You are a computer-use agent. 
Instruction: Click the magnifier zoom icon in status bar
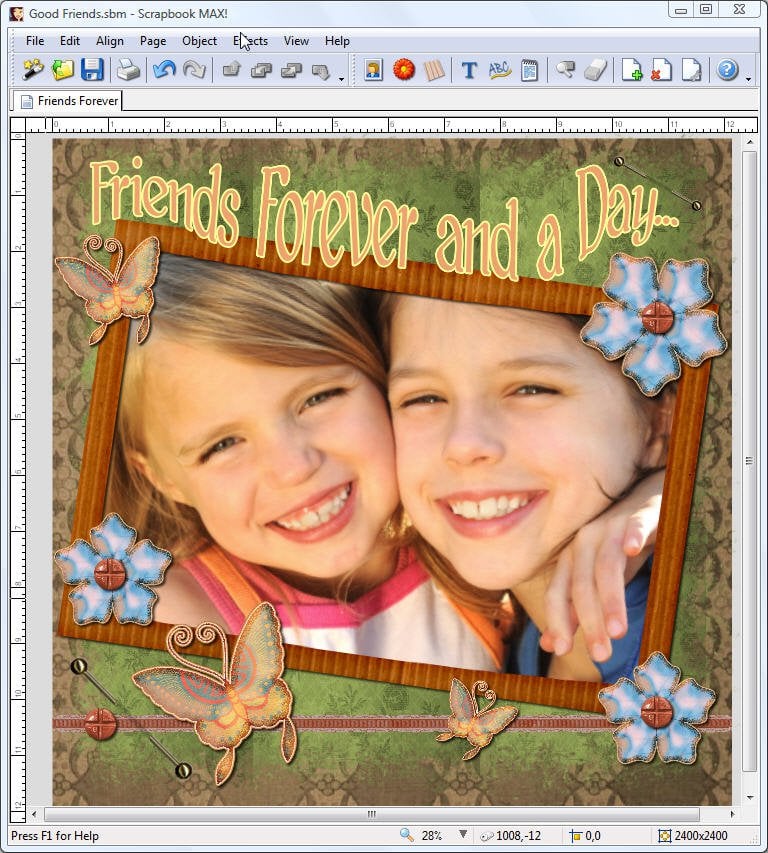[406, 835]
